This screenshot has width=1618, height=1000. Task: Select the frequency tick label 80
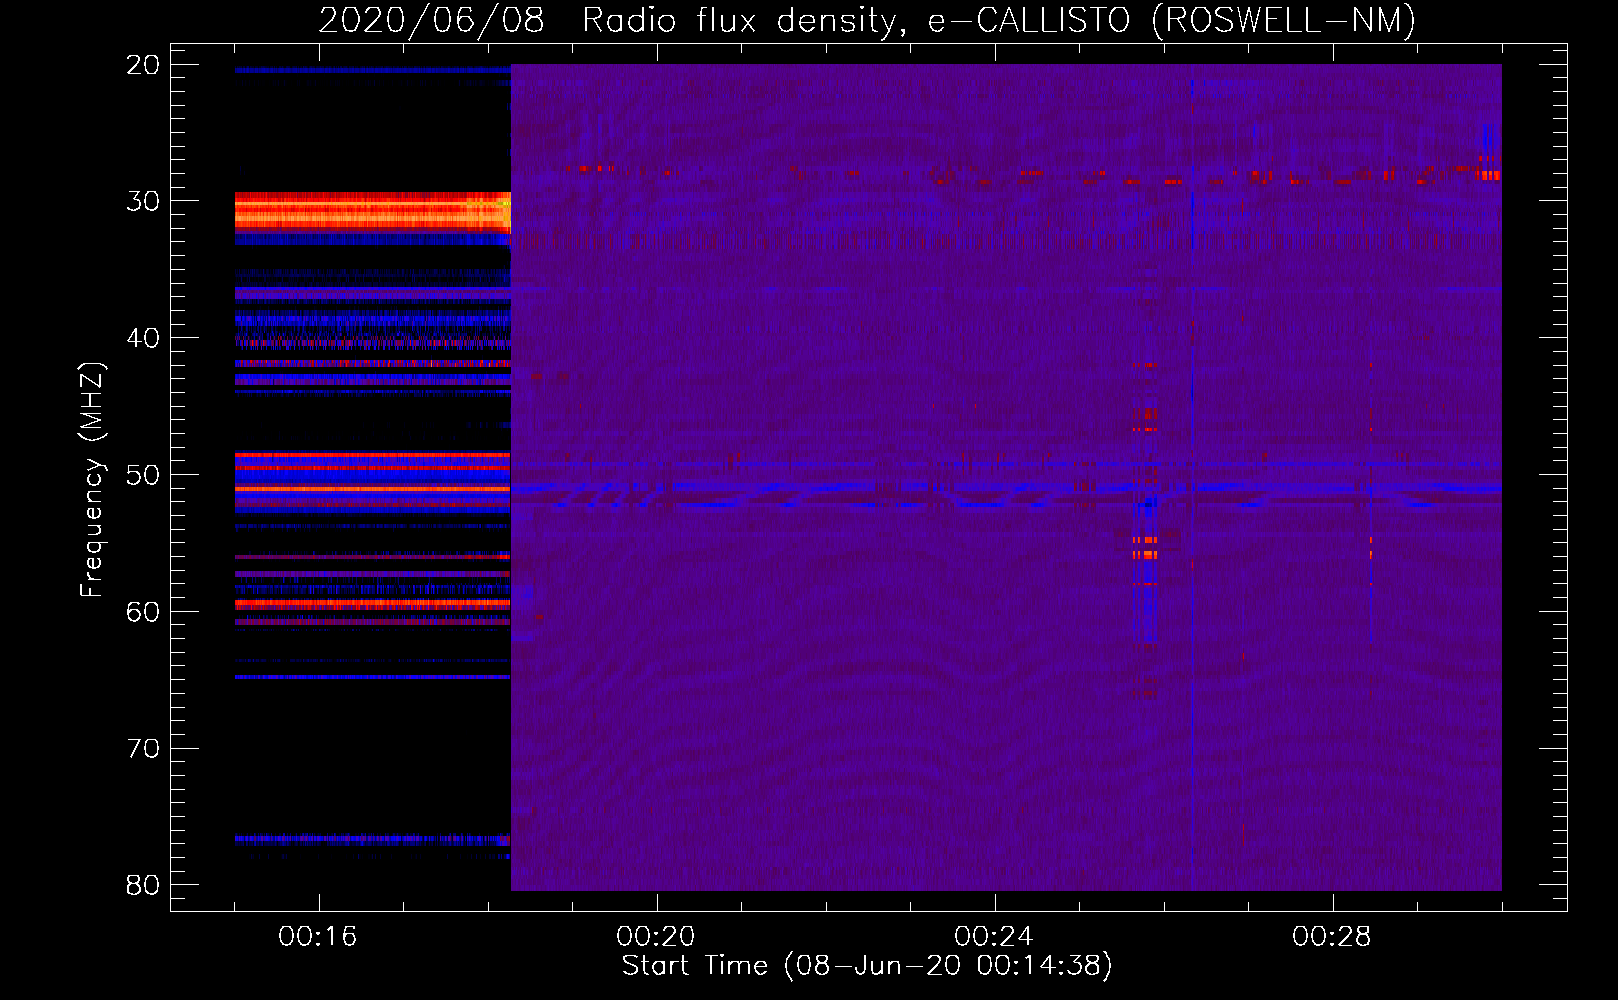point(143,885)
